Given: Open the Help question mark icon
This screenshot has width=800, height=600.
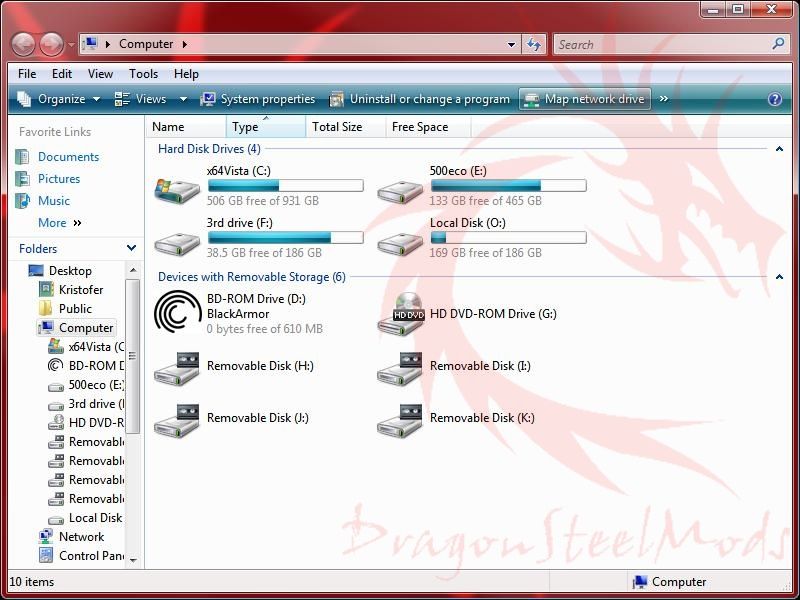Looking at the screenshot, I should (x=774, y=99).
